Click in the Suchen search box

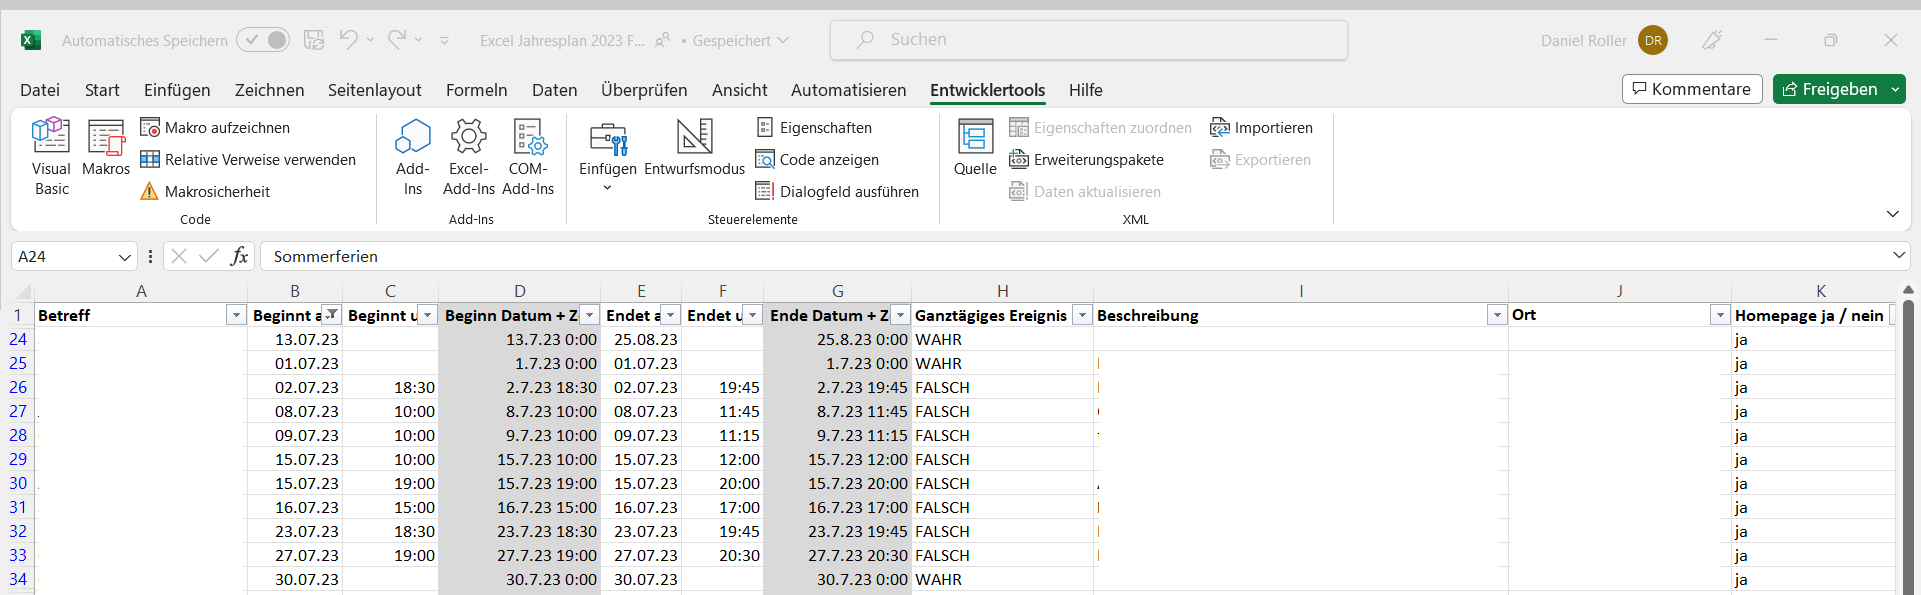coord(1088,40)
